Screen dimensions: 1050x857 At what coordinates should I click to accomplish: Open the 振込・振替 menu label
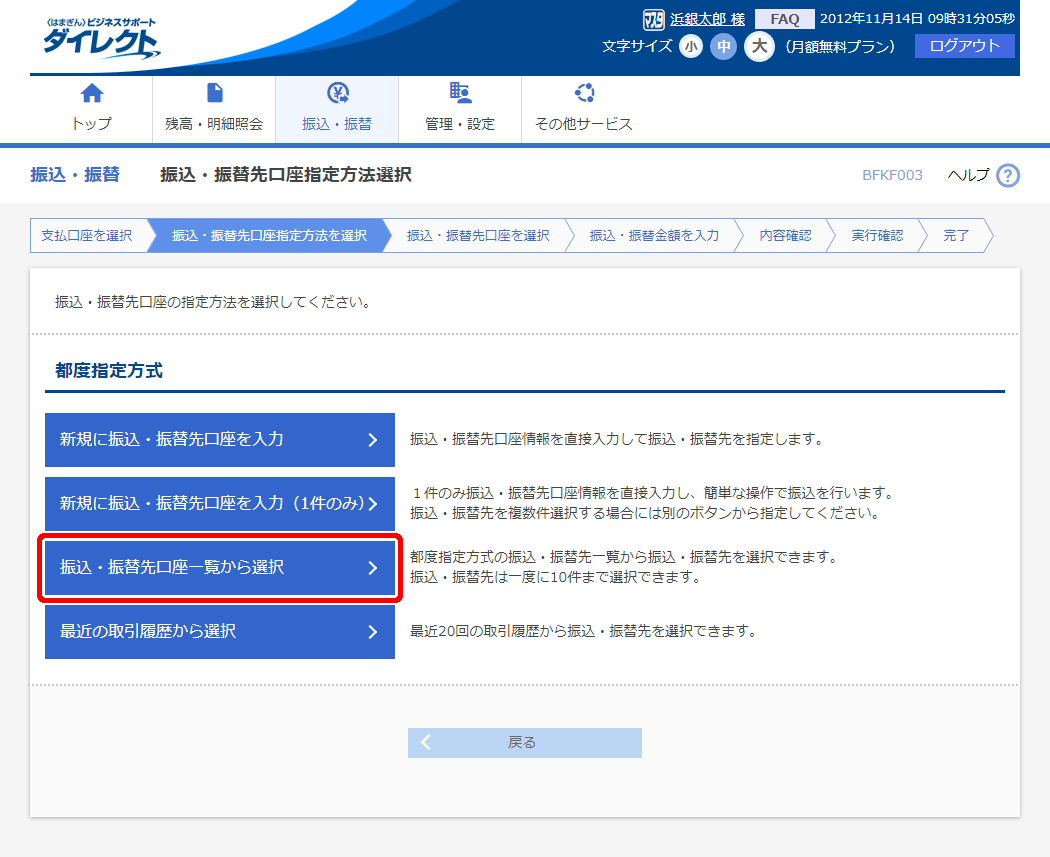337,124
